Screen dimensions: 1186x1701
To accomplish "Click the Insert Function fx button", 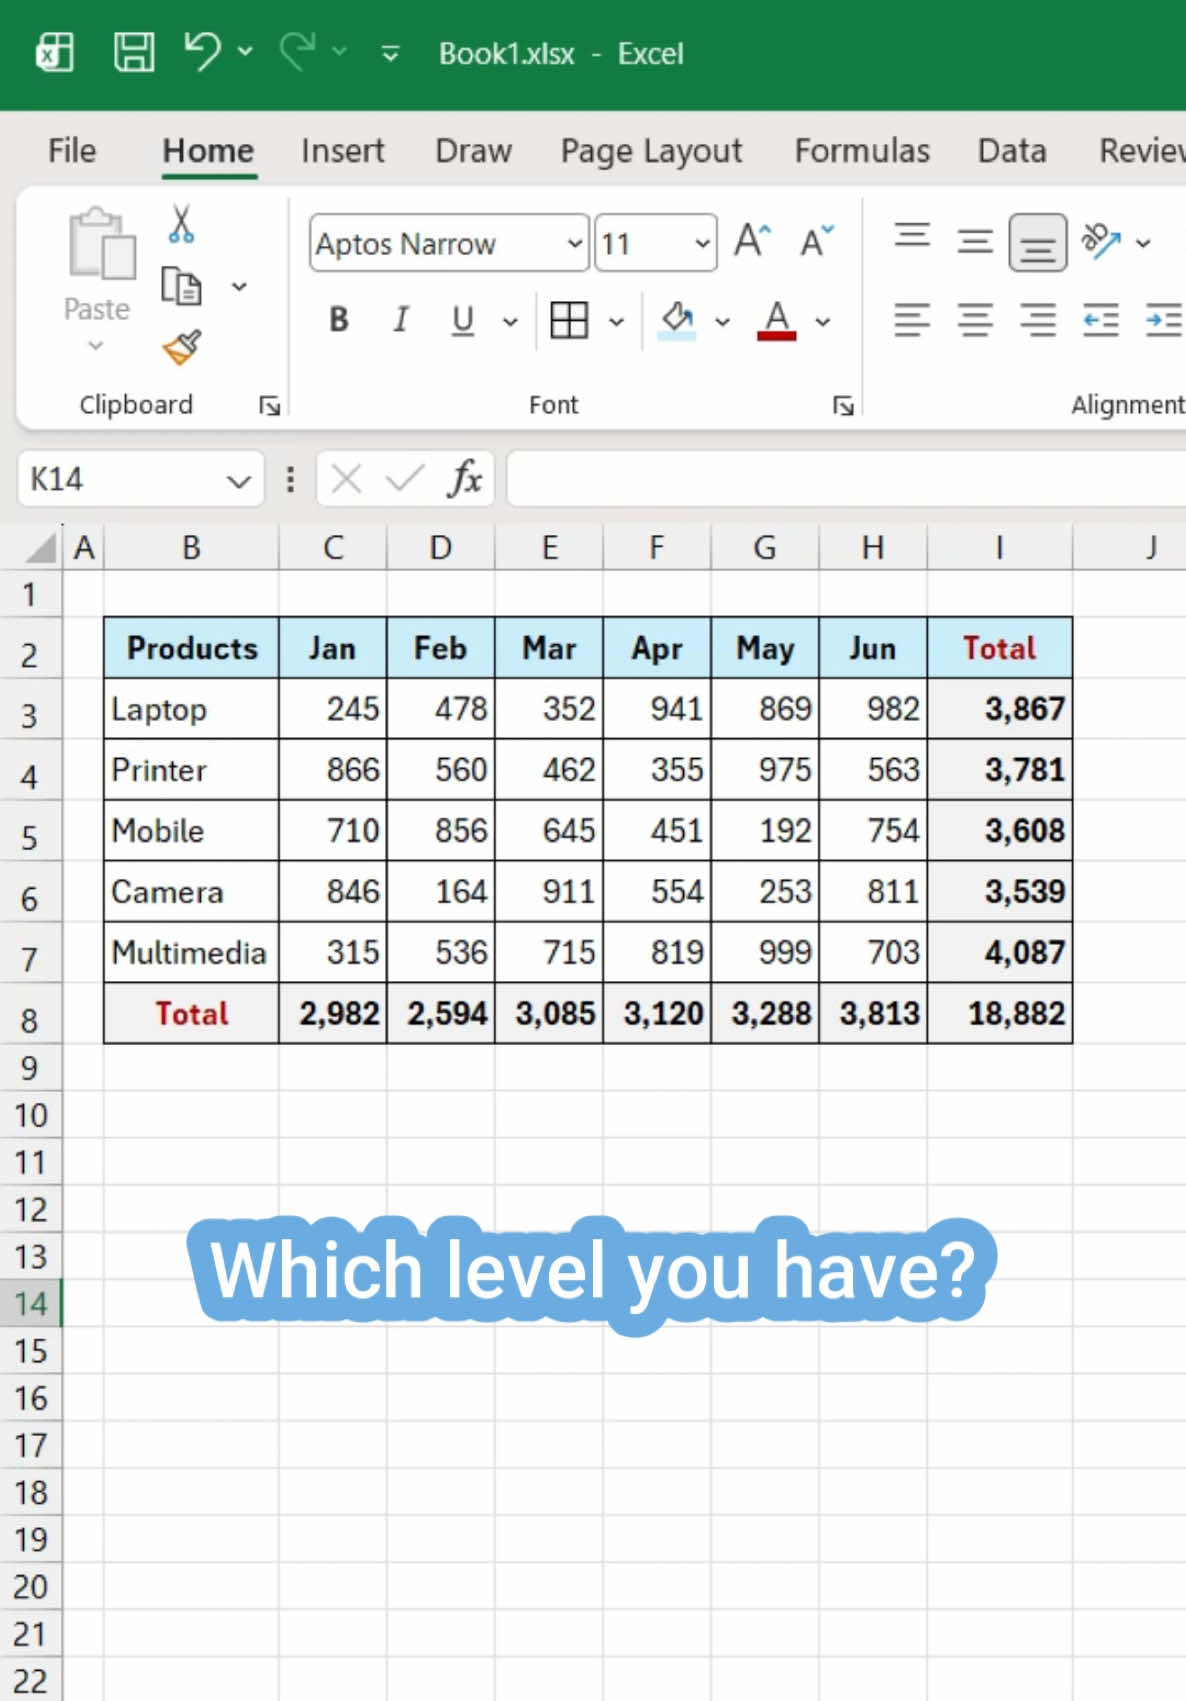I will [x=465, y=478].
